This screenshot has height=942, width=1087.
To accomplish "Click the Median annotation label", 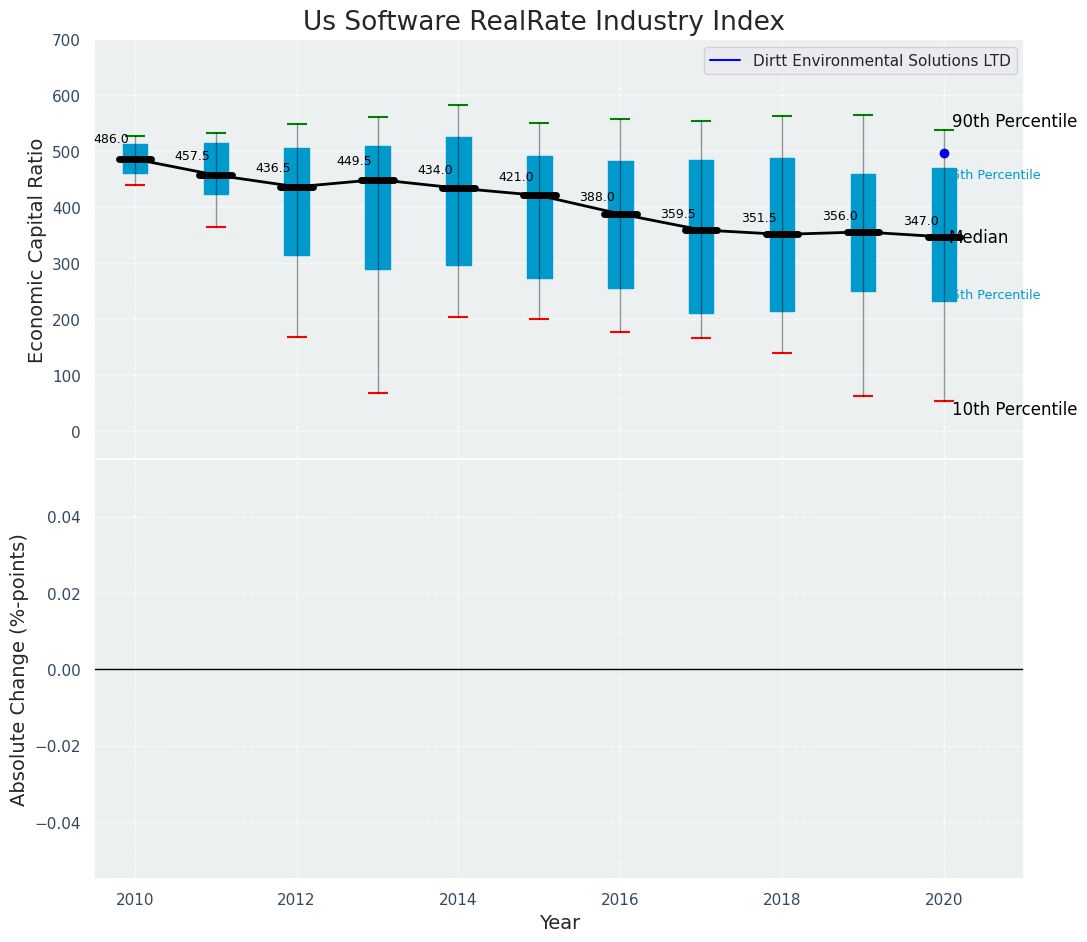I will coord(978,237).
